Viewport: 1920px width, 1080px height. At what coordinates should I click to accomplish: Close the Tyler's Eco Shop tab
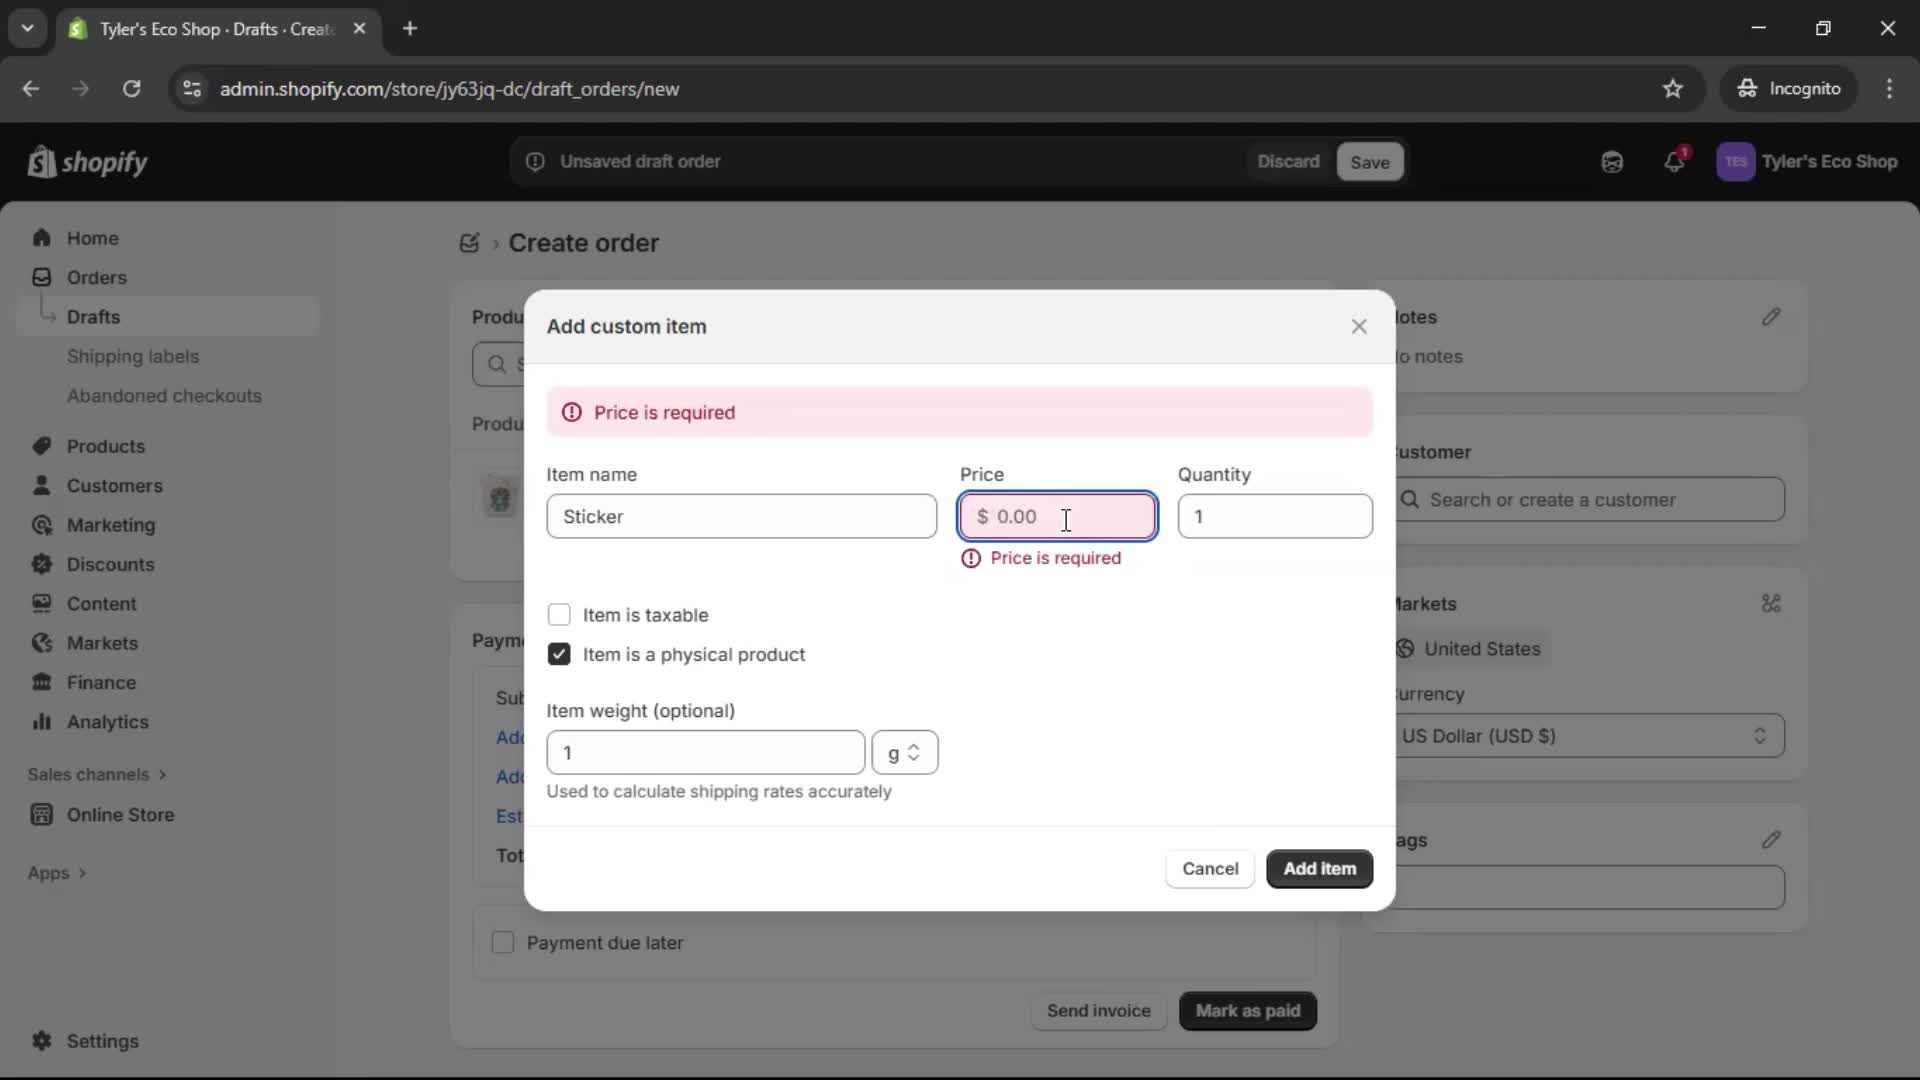pyautogui.click(x=360, y=29)
